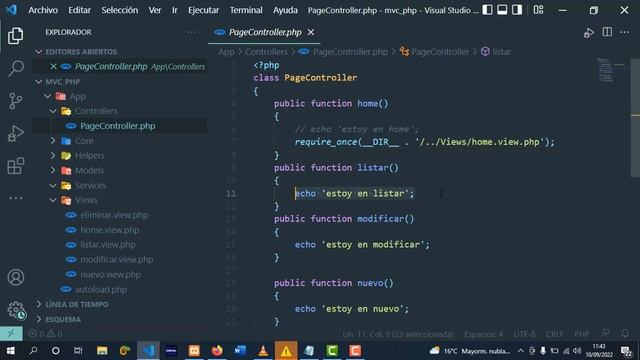Click the Run PHP file icon in editor toolbar
The height and width of the screenshot is (360, 640).
(x=589, y=32)
